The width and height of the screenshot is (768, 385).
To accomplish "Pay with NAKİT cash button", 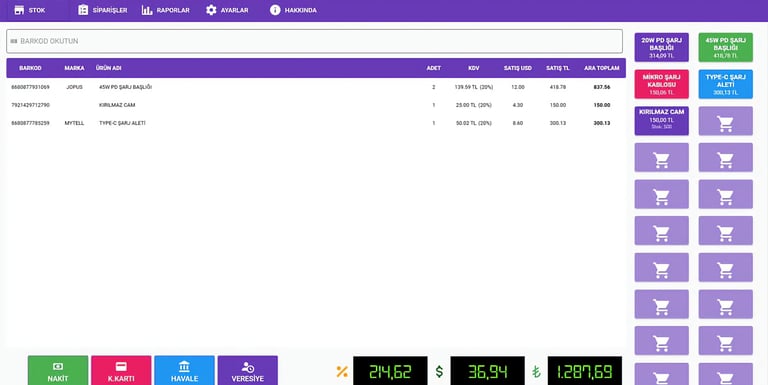I will tap(58, 370).
